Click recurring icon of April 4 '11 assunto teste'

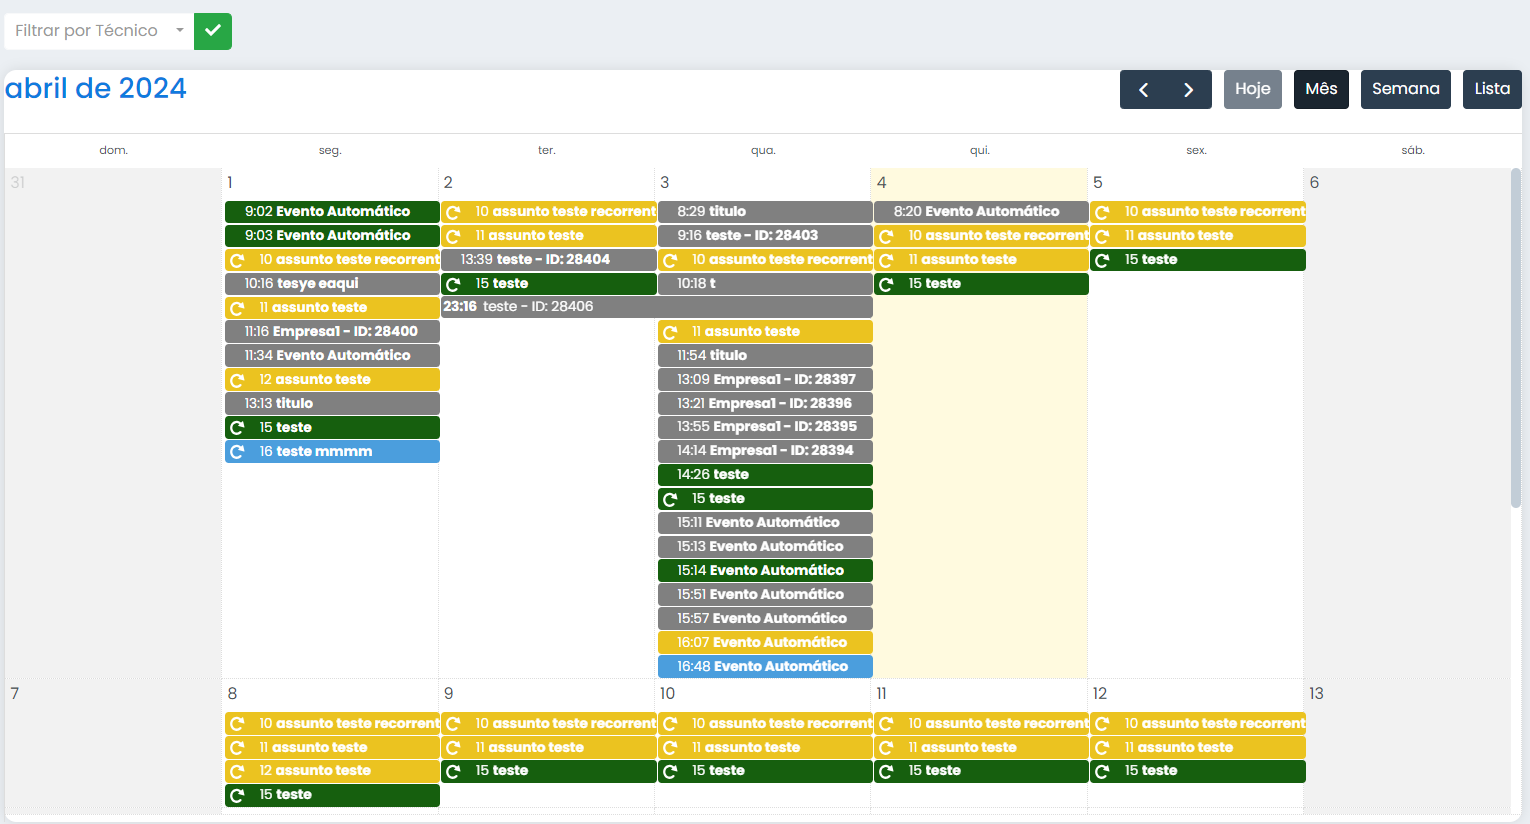pyautogui.click(x=886, y=260)
